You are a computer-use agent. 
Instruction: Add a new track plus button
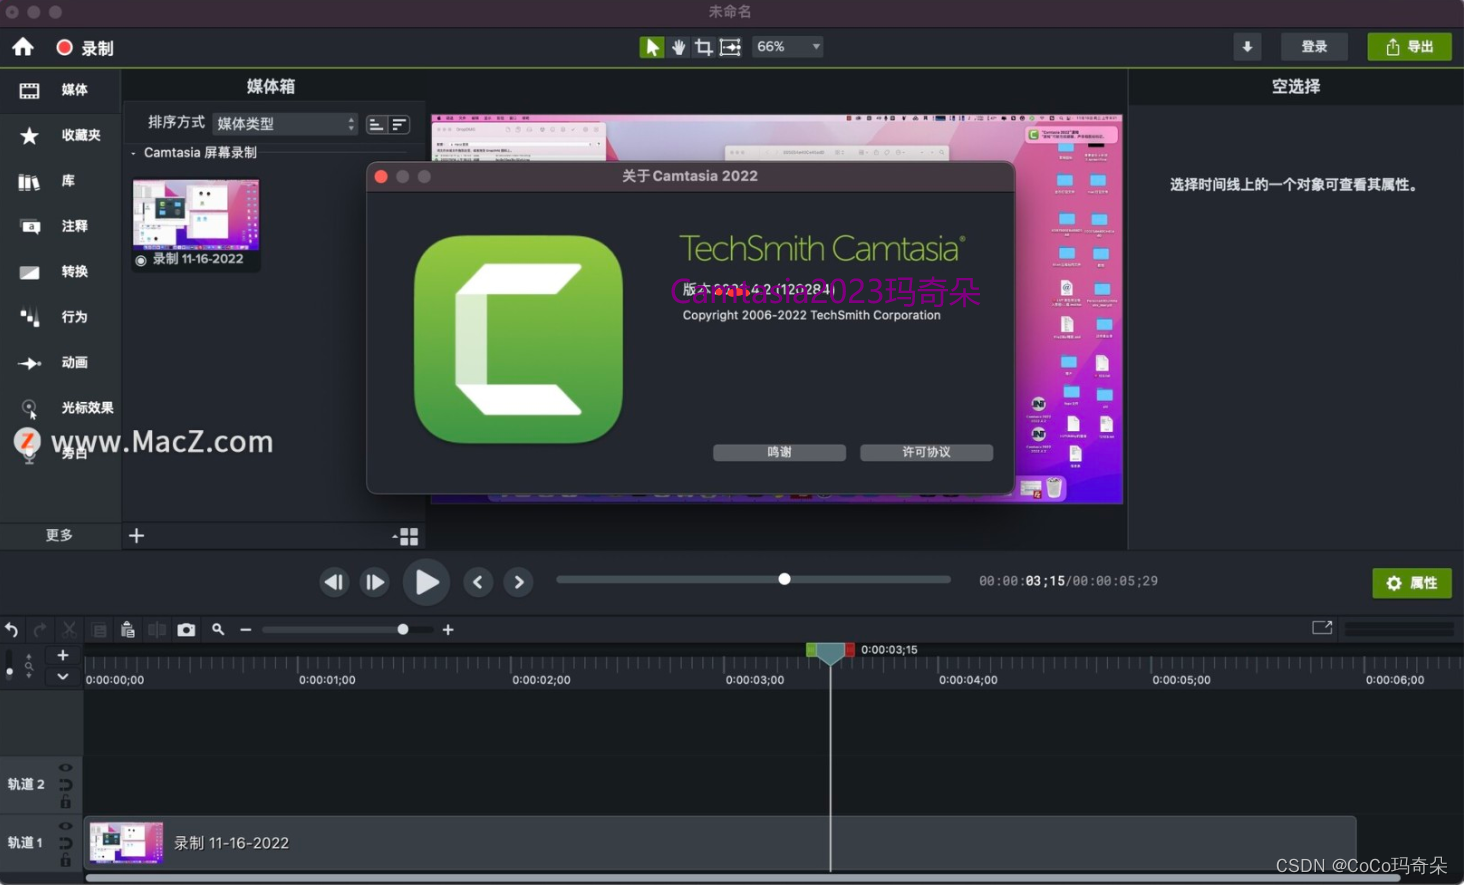(x=62, y=656)
